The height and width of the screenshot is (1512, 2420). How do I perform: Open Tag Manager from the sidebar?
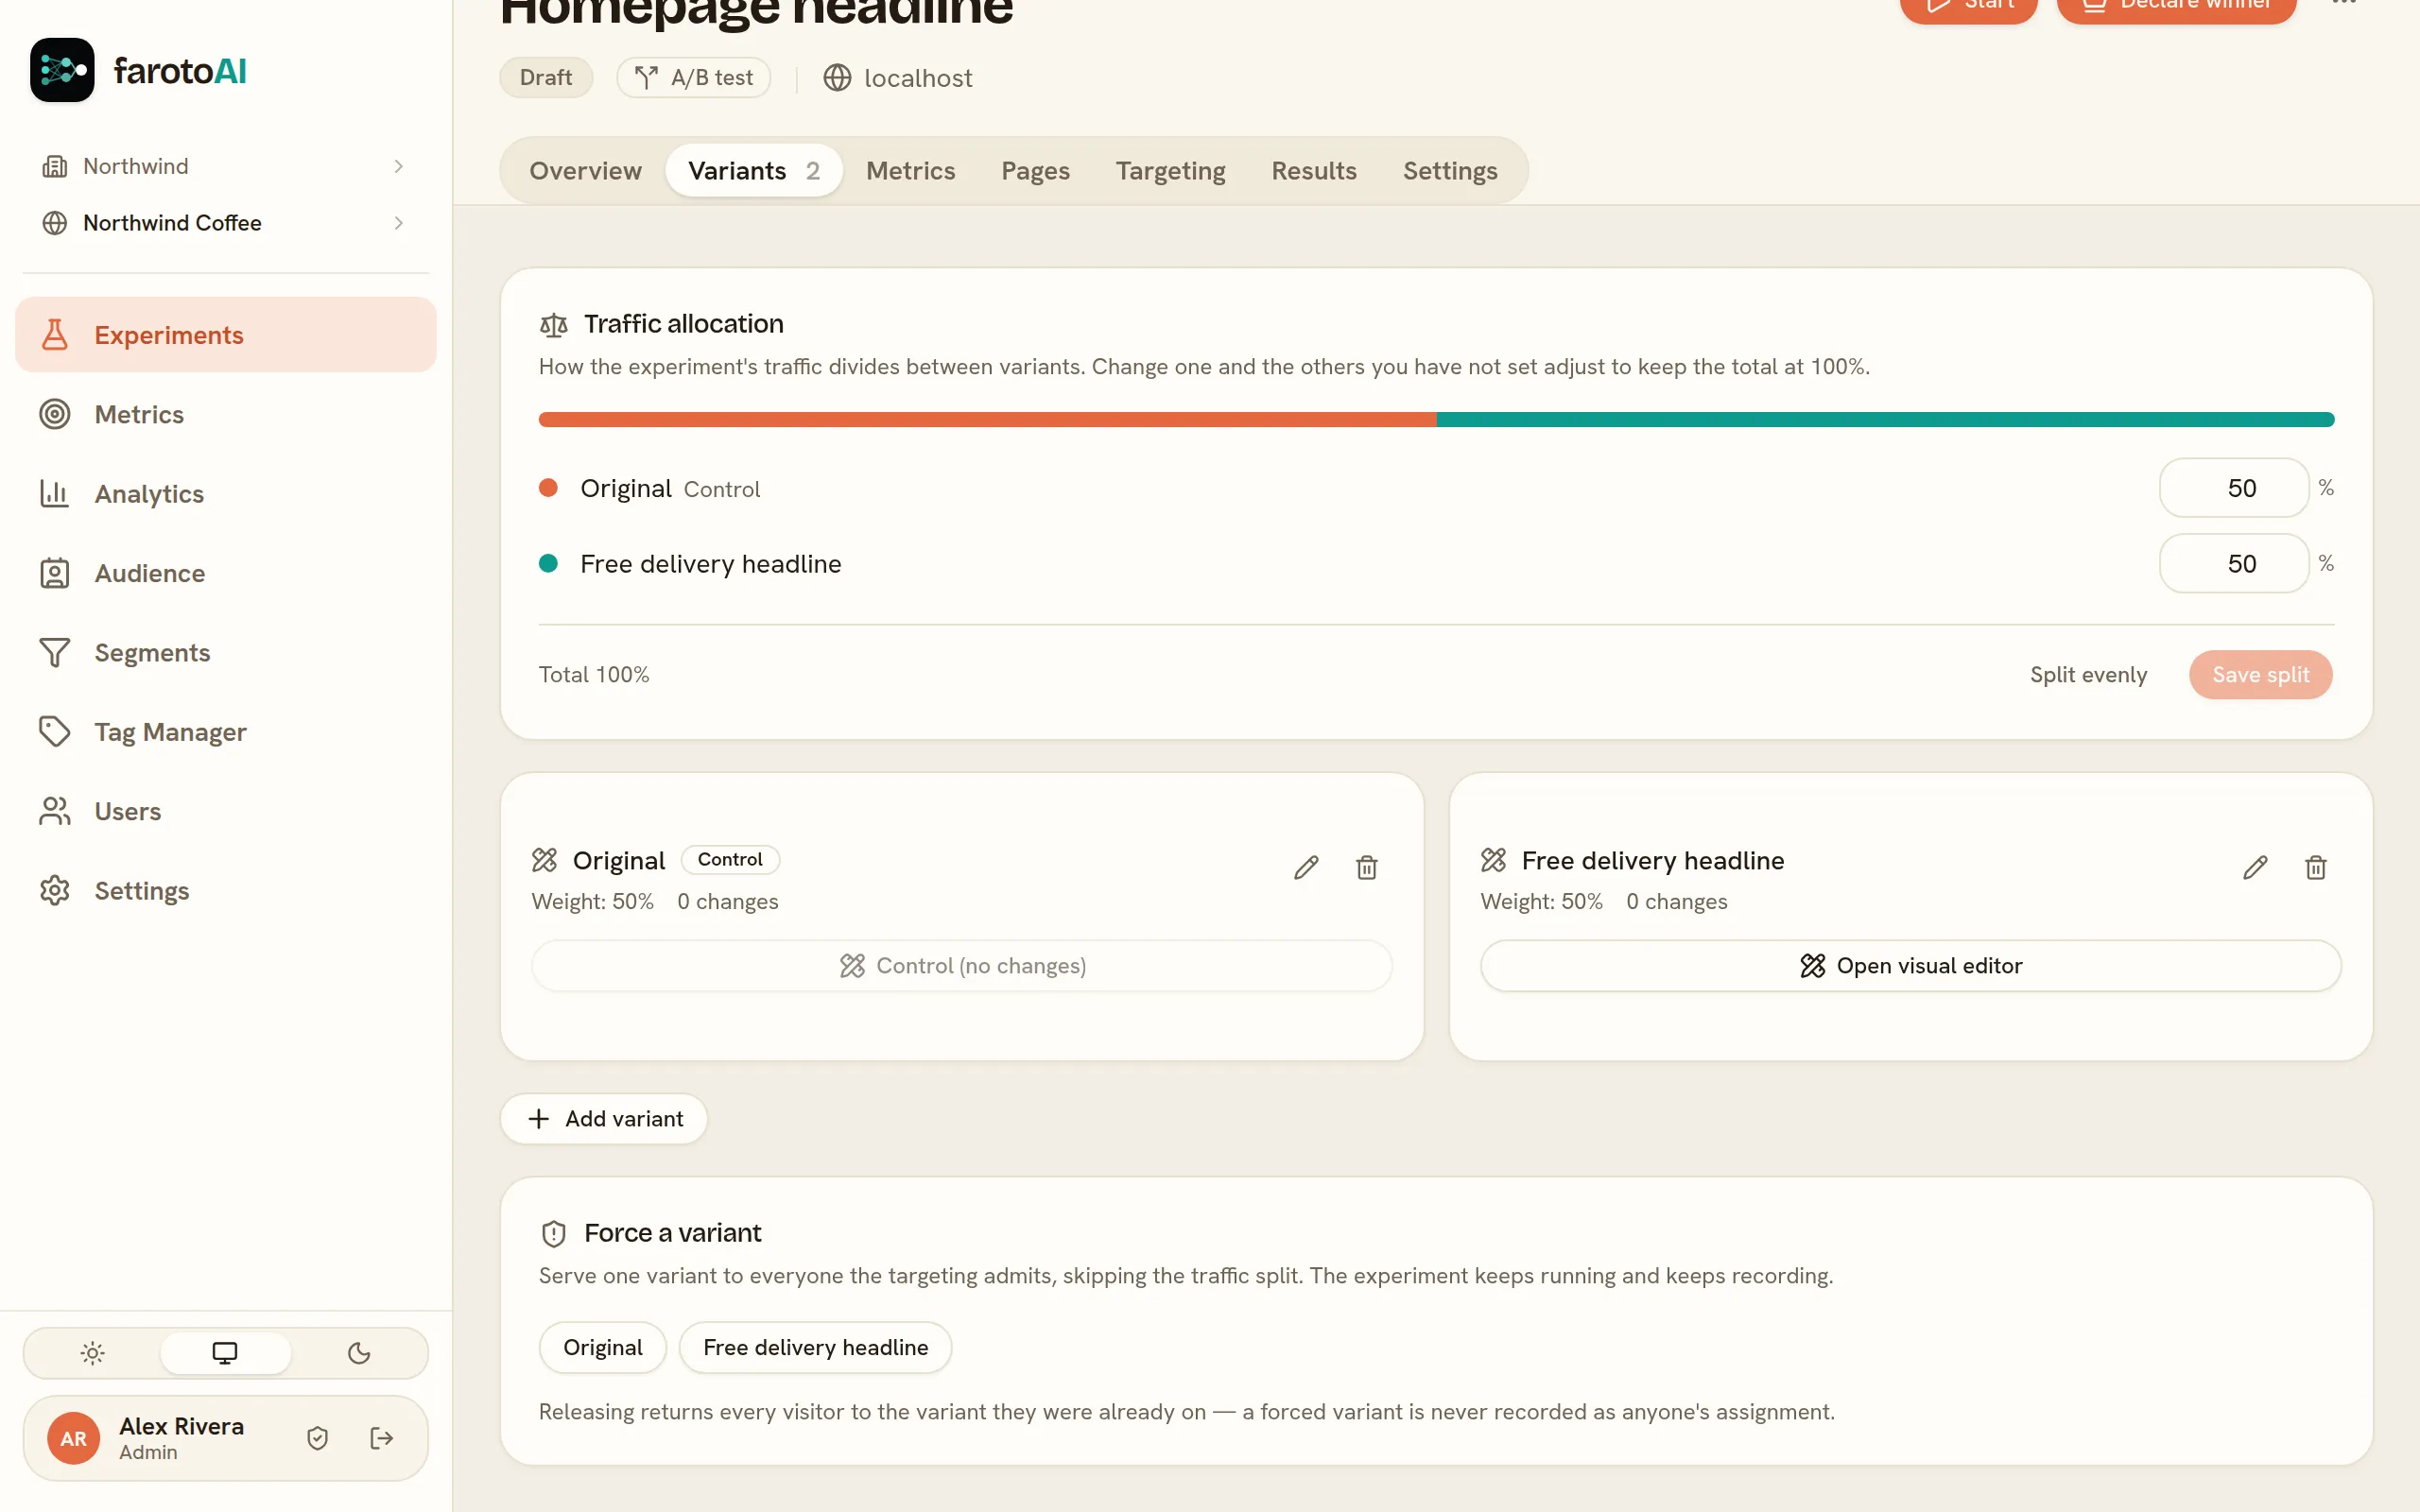(226, 732)
